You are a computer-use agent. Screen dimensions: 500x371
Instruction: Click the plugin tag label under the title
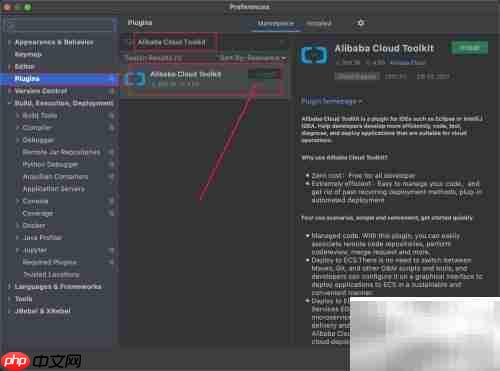(357, 76)
